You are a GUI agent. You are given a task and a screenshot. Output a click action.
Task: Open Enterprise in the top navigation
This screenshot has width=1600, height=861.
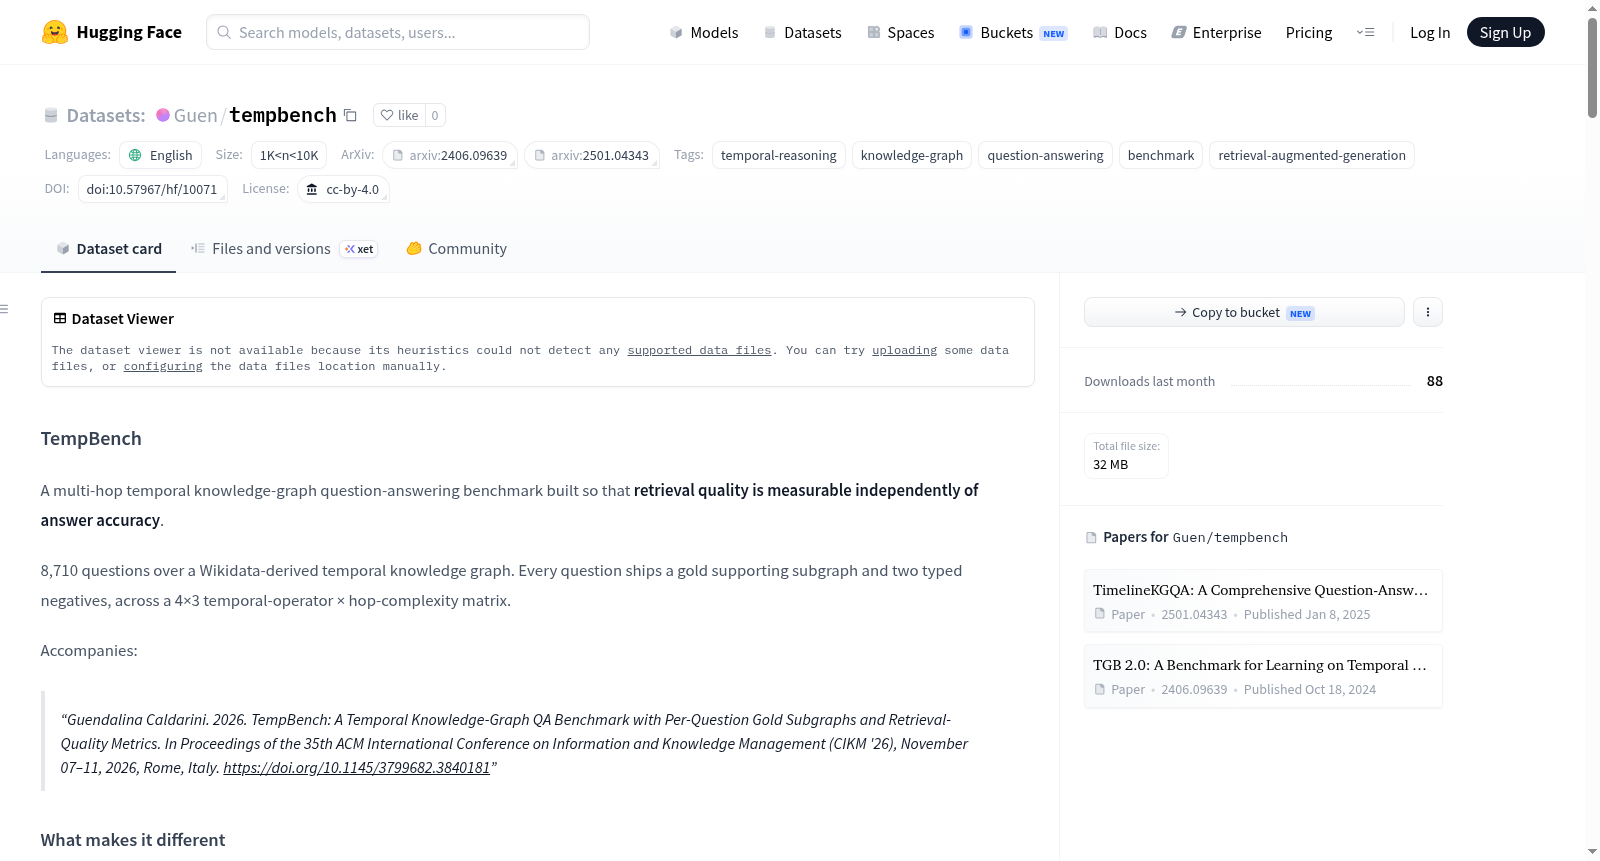(x=1216, y=32)
